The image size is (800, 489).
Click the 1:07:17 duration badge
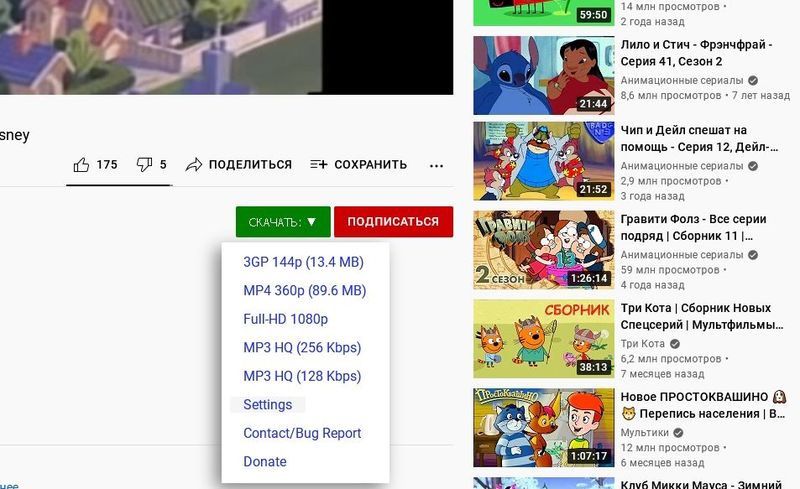pos(589,456)
